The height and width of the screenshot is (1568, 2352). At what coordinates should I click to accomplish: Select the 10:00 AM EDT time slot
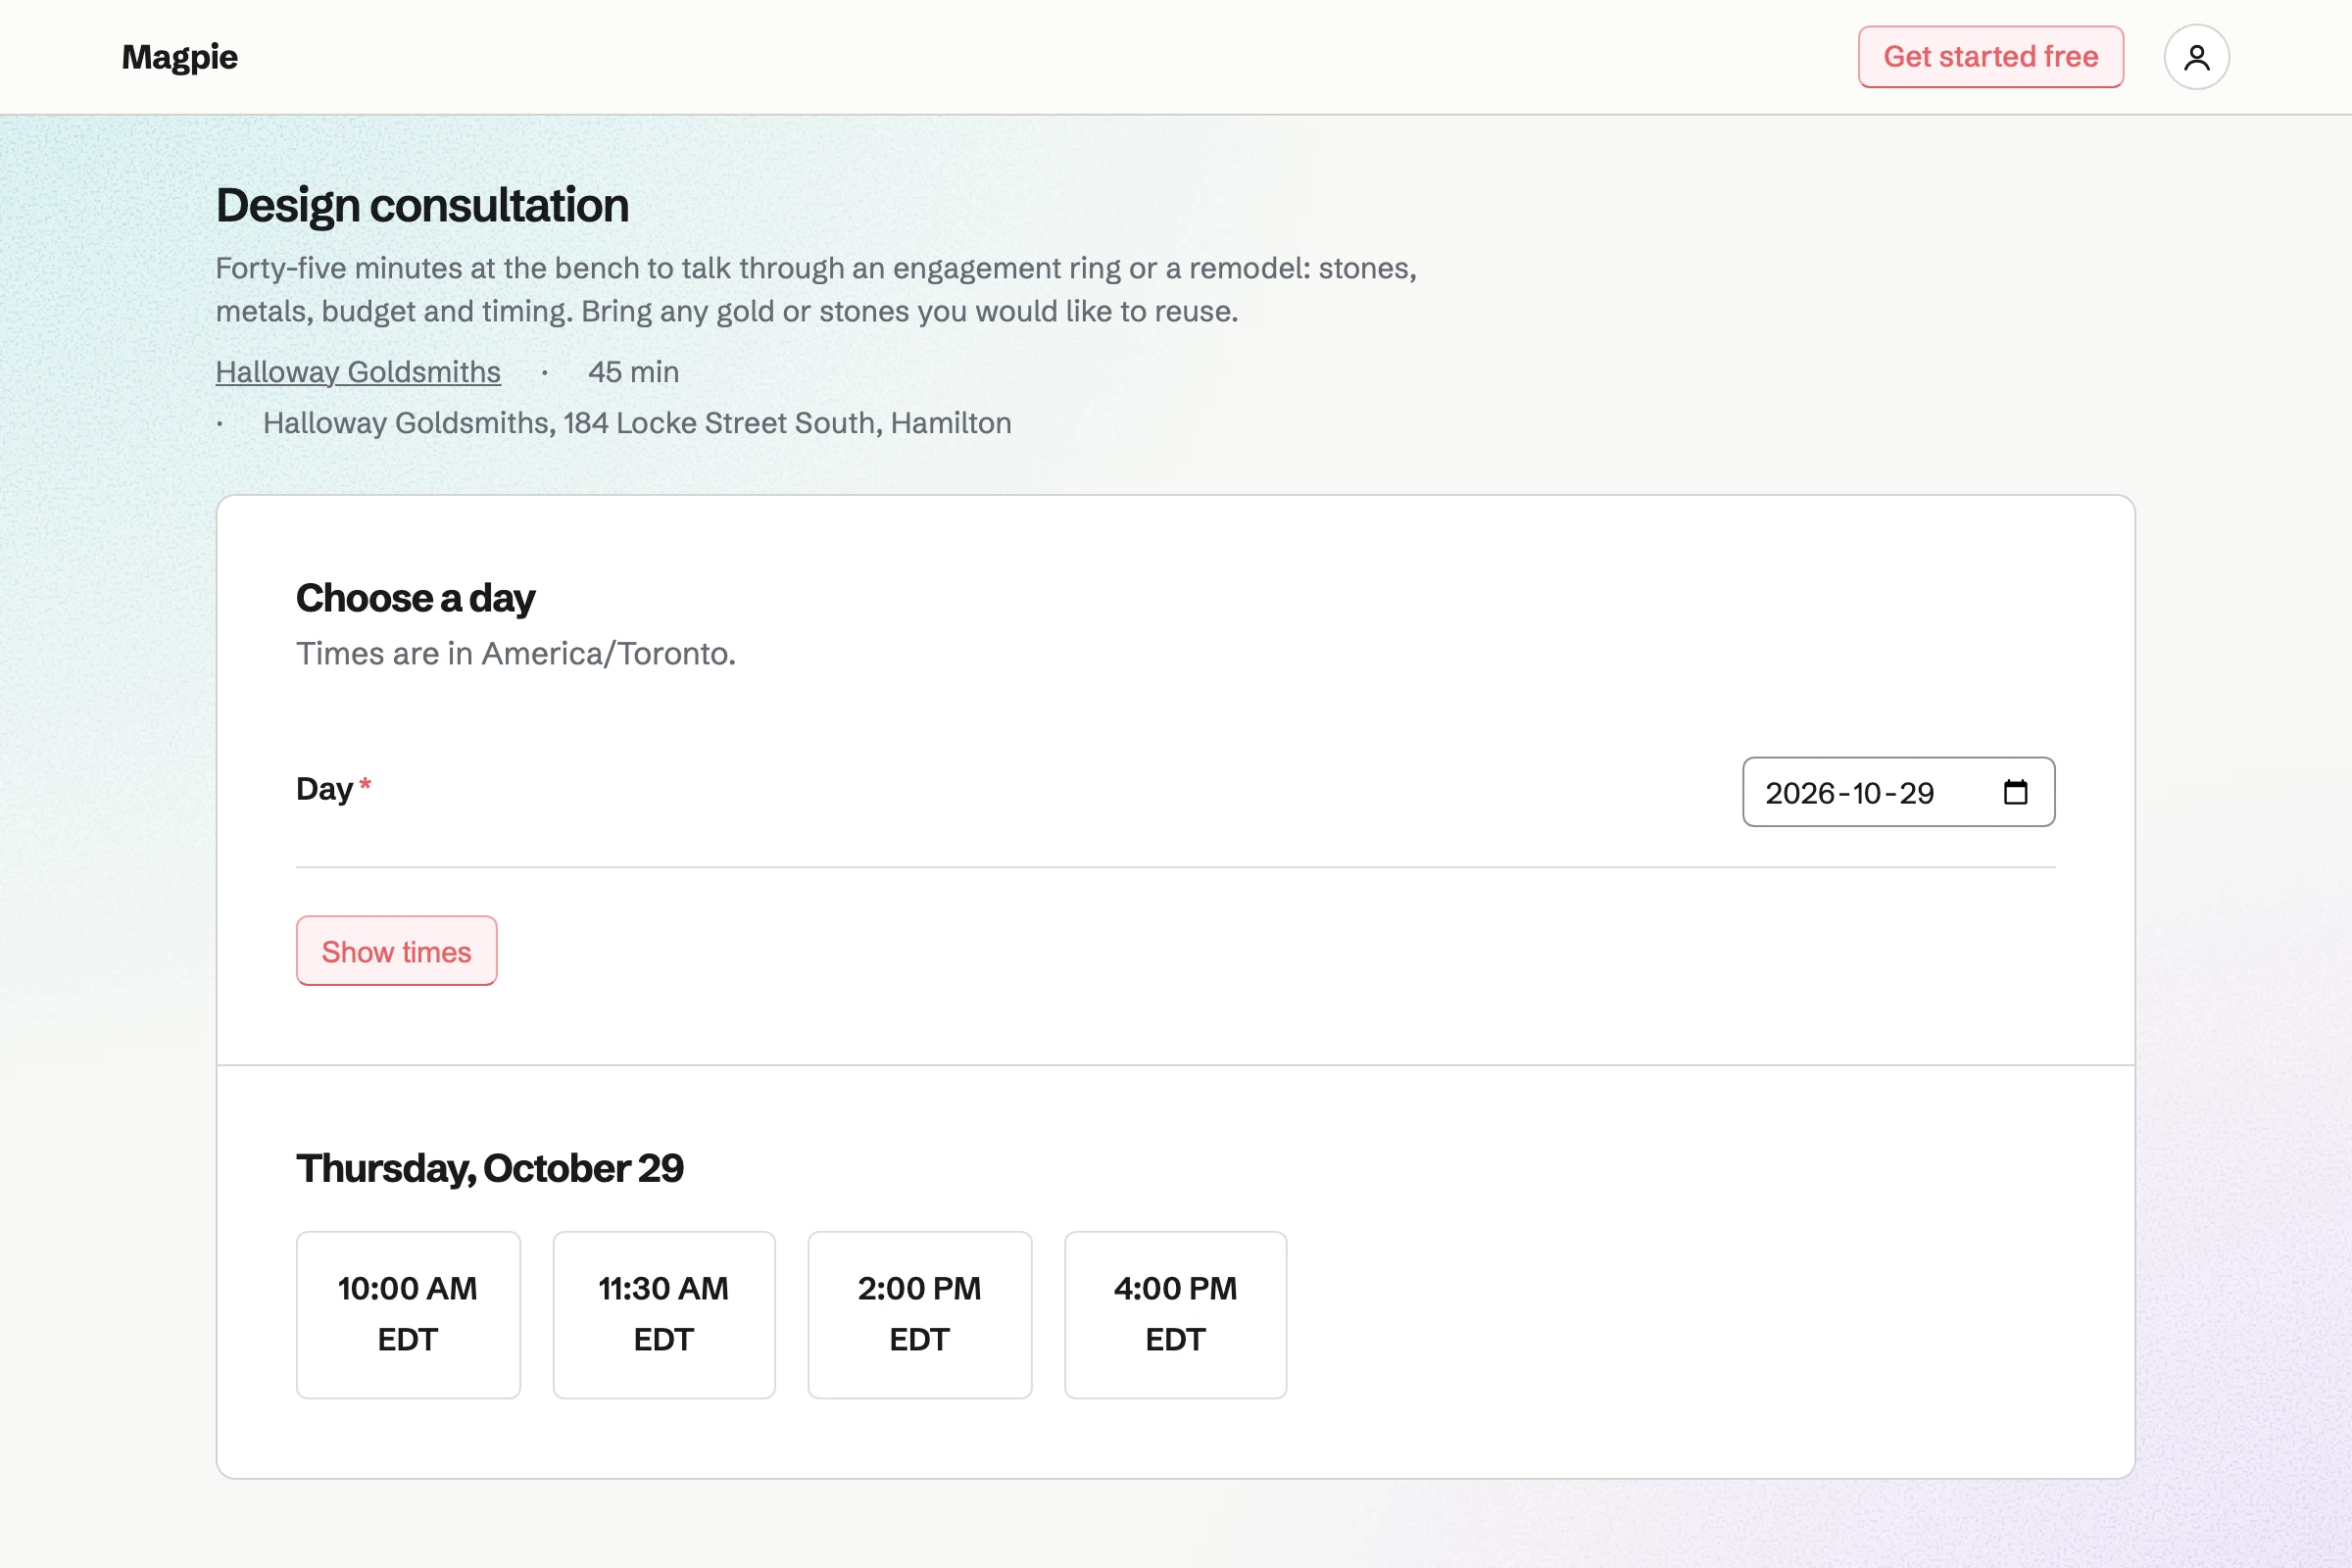coord(408,1314)
